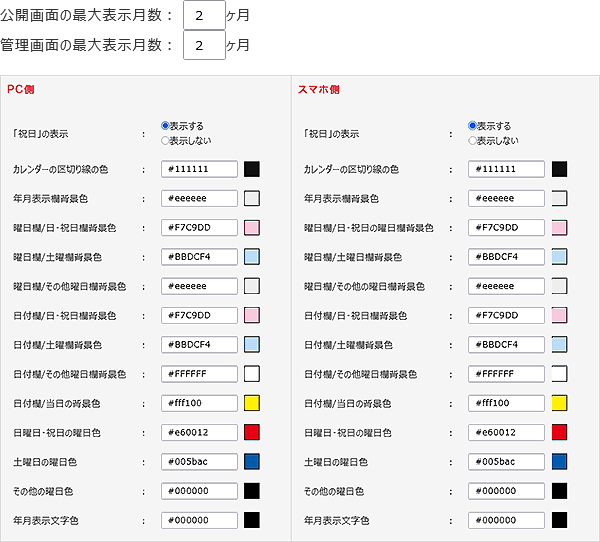600x542 pixels.
Task: Click スマホ側 white swatch for 日付欄/その他曜日欄背景色
Action: point(559,374)
